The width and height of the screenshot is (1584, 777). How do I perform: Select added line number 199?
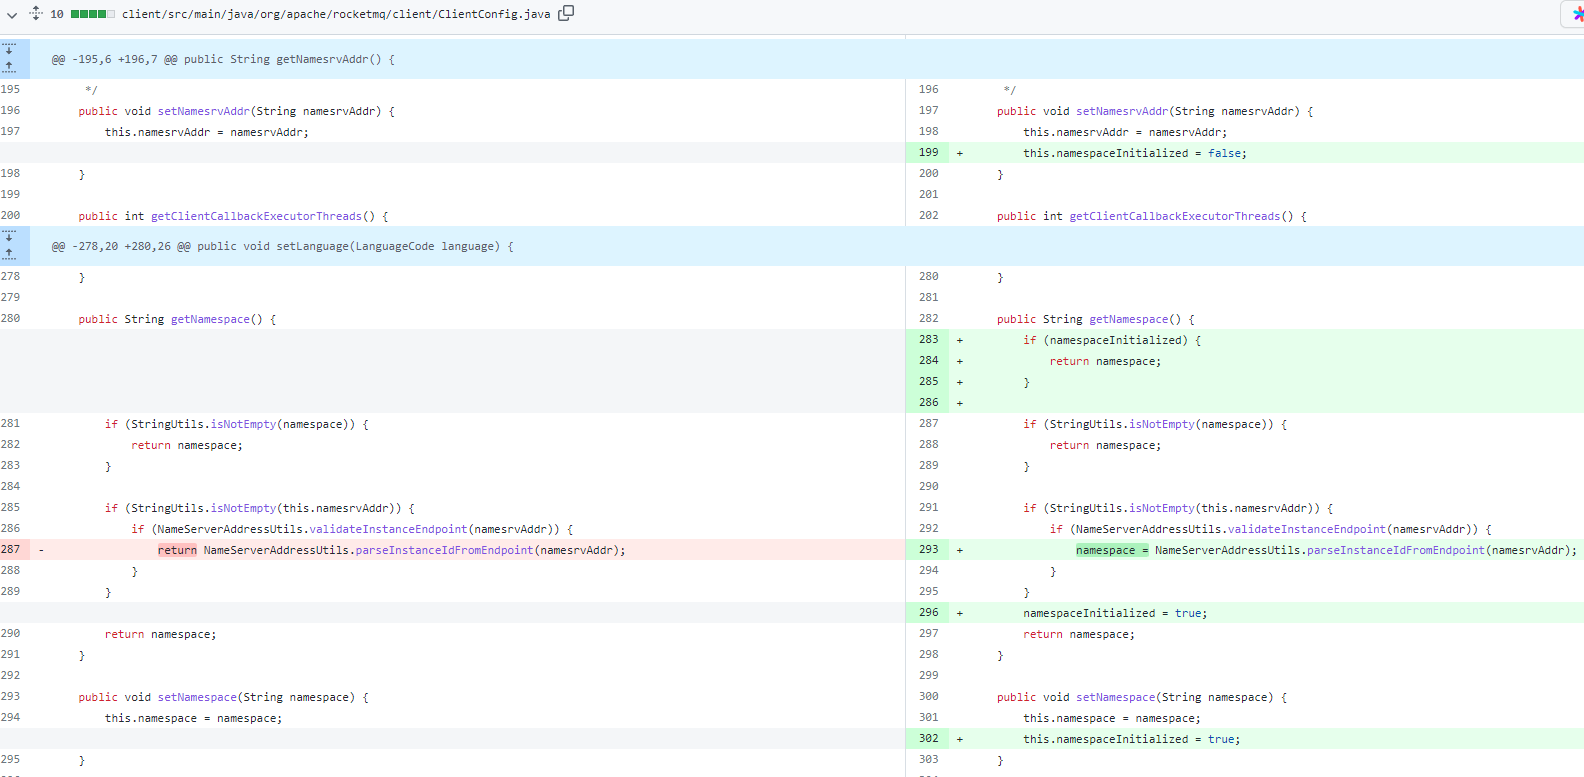pos(929,153)
